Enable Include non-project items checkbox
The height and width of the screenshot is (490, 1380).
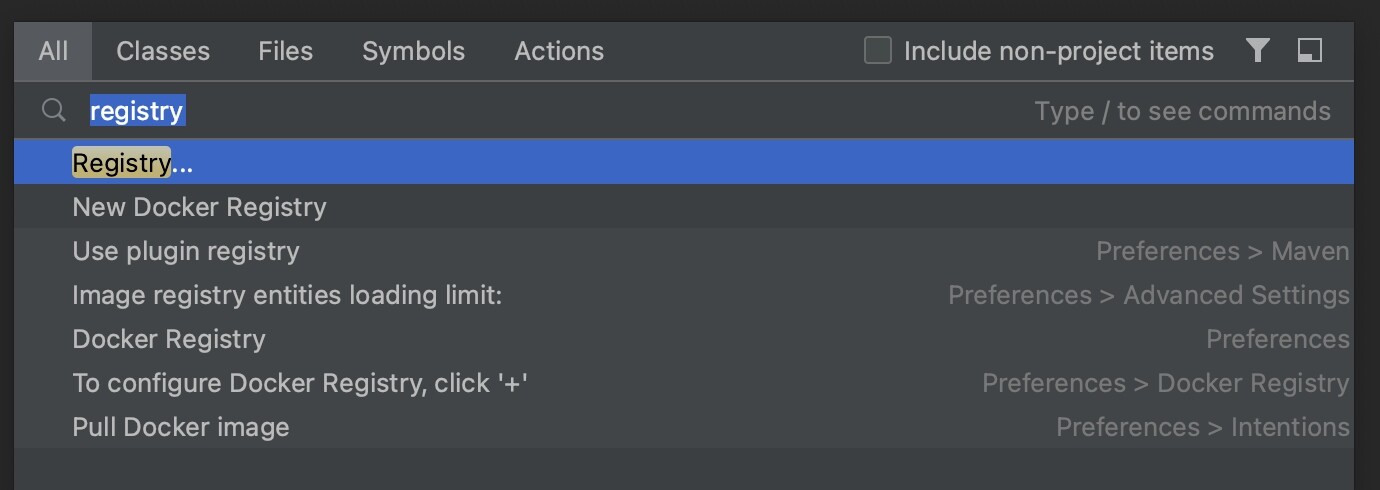click(878, 51)
